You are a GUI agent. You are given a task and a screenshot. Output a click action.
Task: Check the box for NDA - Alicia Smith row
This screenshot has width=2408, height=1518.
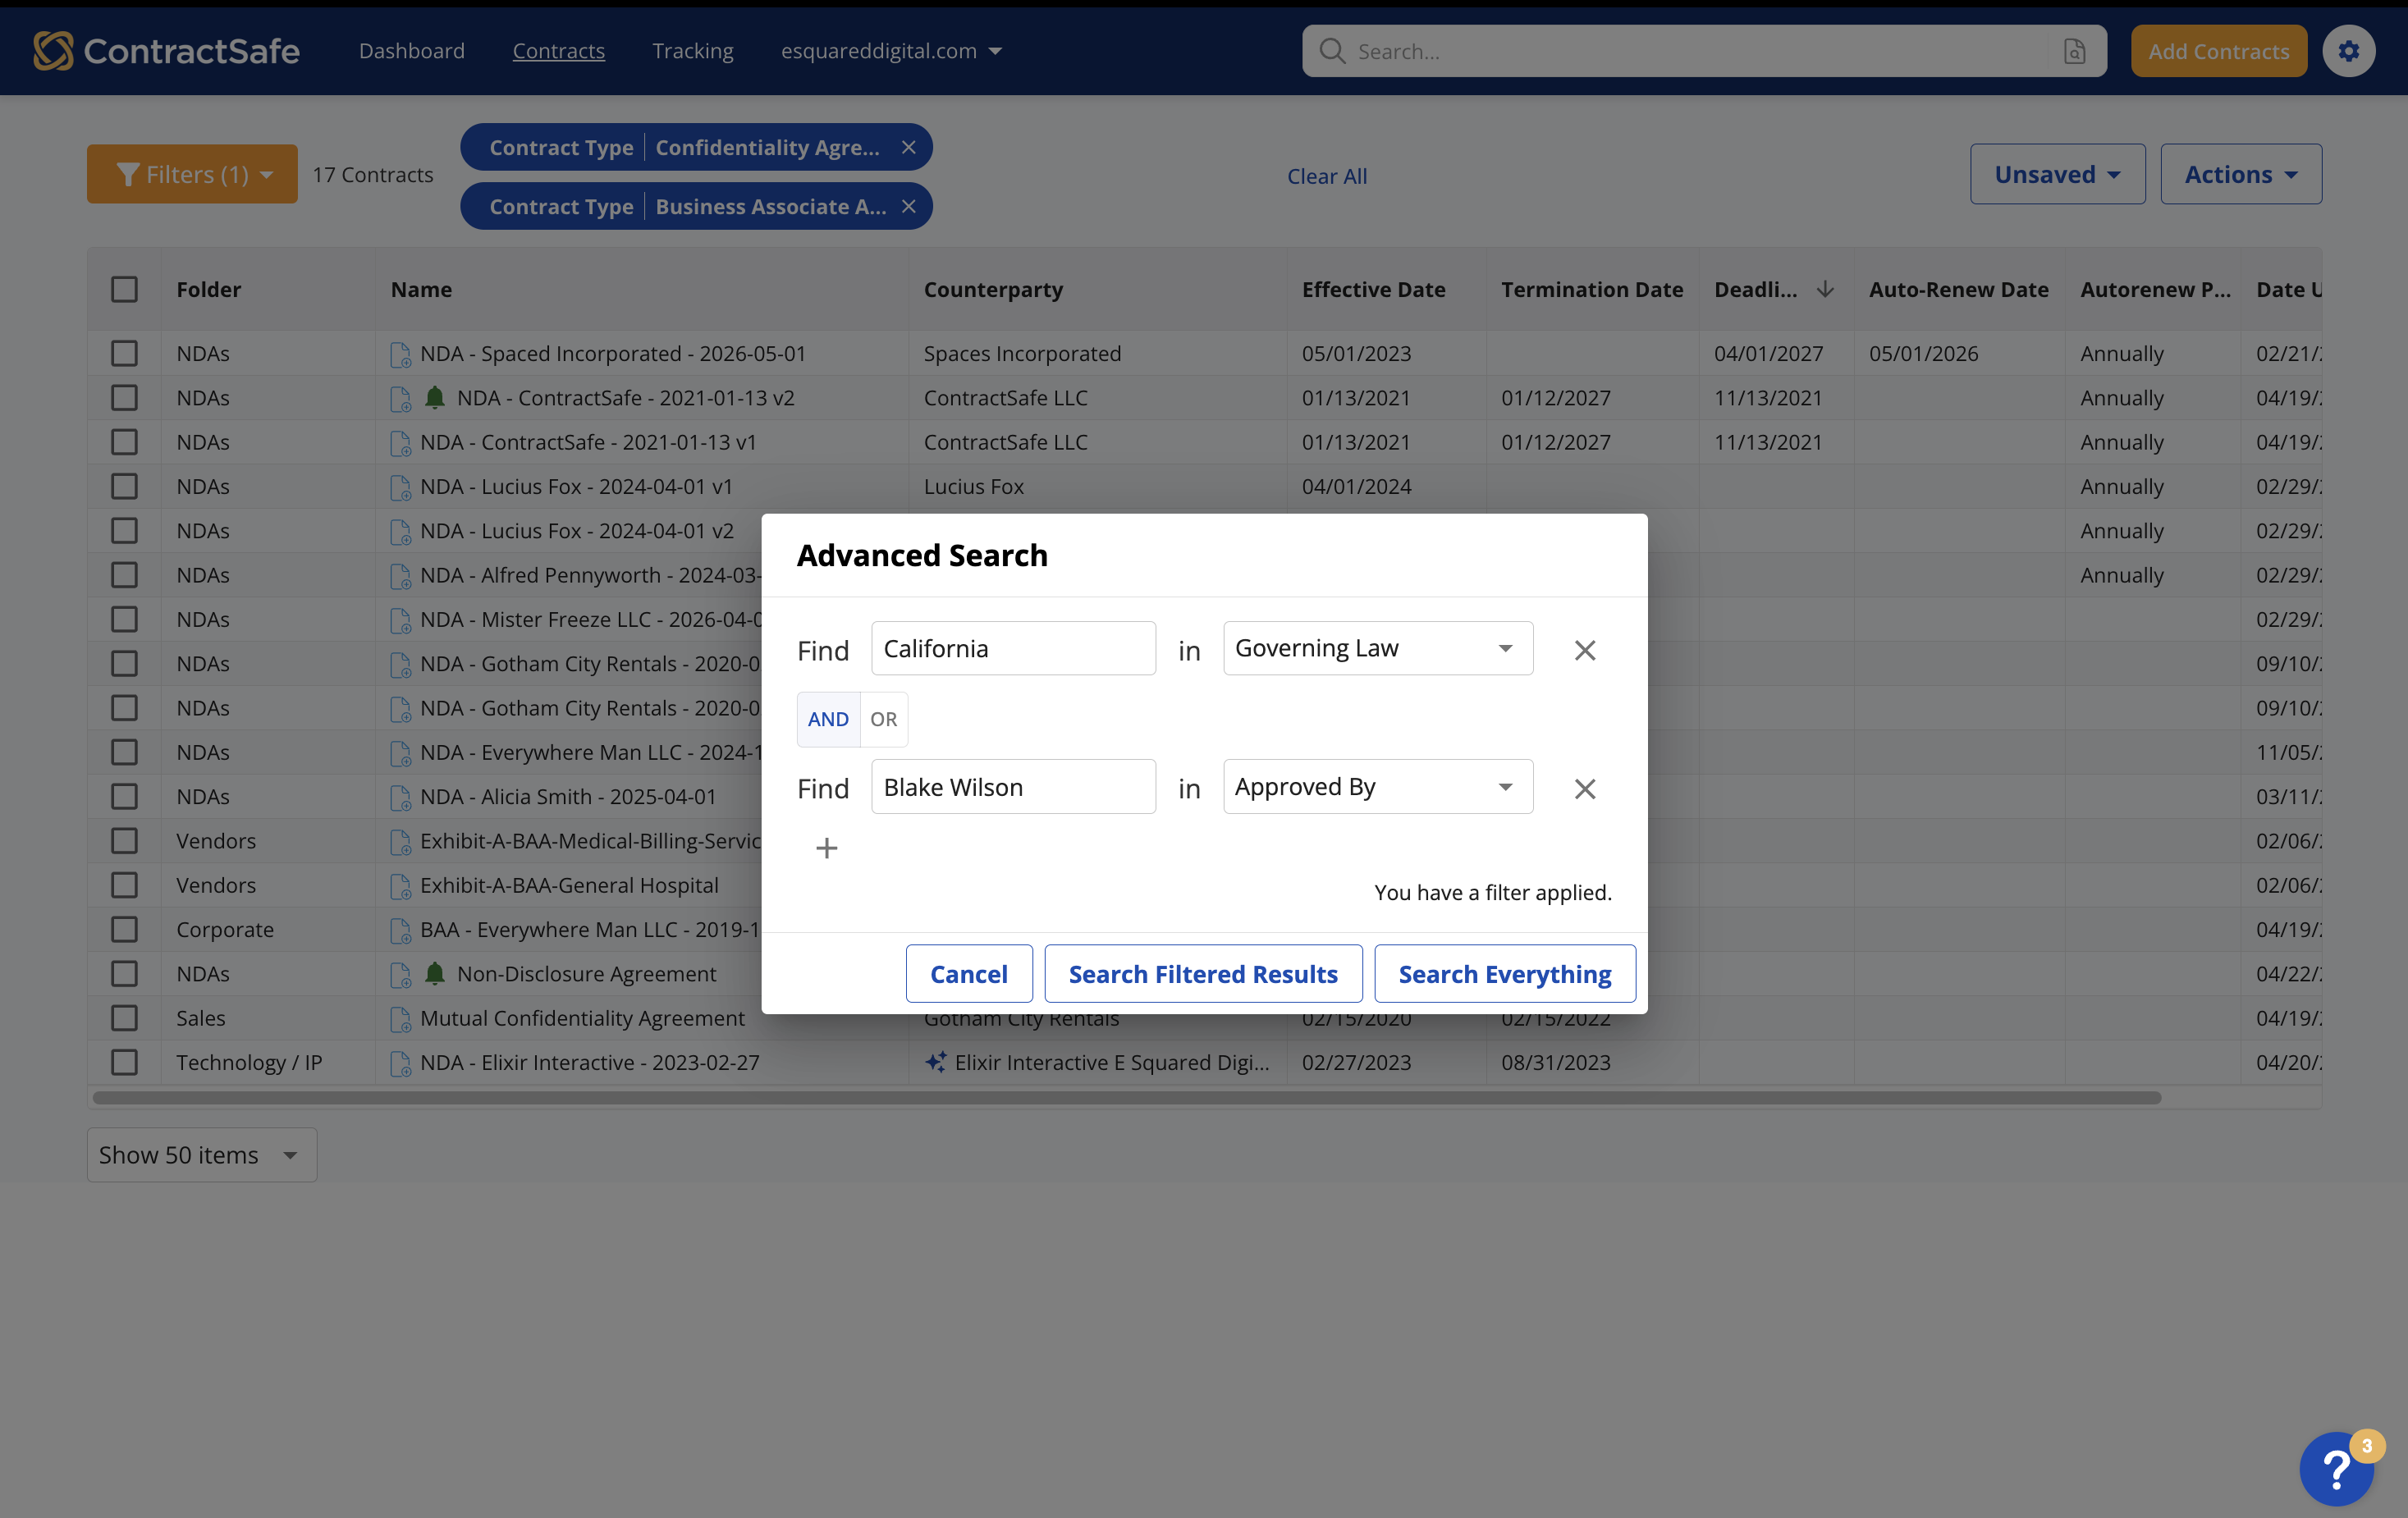click(x=124, y=796)
